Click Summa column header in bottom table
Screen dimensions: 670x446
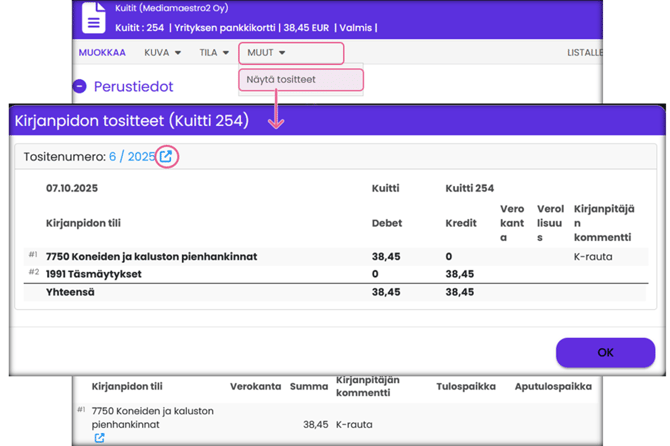point(308,386)
